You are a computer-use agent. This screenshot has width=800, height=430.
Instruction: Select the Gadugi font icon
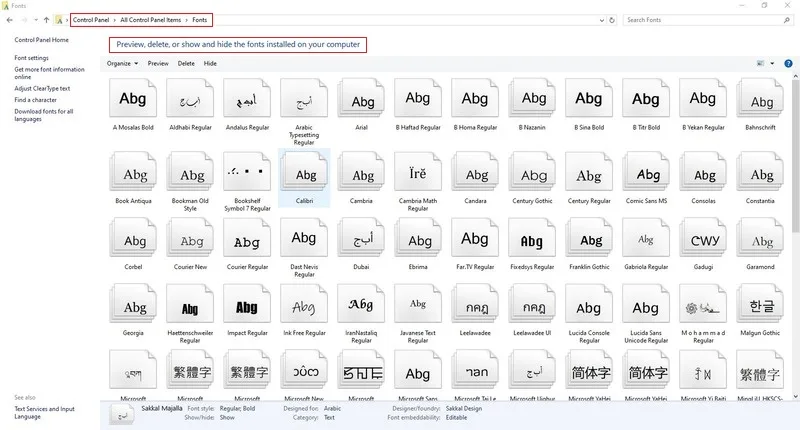(703, 238)
